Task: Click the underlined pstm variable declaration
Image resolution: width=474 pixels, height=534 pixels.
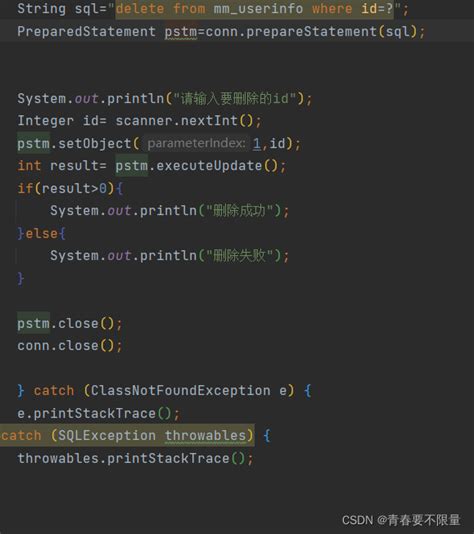Action: tap(181, 32)
